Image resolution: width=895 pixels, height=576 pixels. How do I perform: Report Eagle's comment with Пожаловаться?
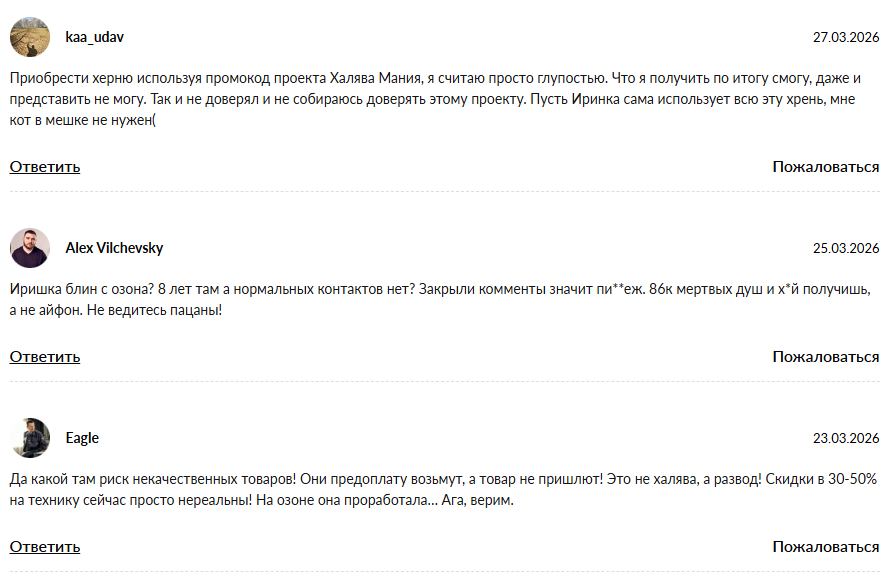(x=824, y=548)
